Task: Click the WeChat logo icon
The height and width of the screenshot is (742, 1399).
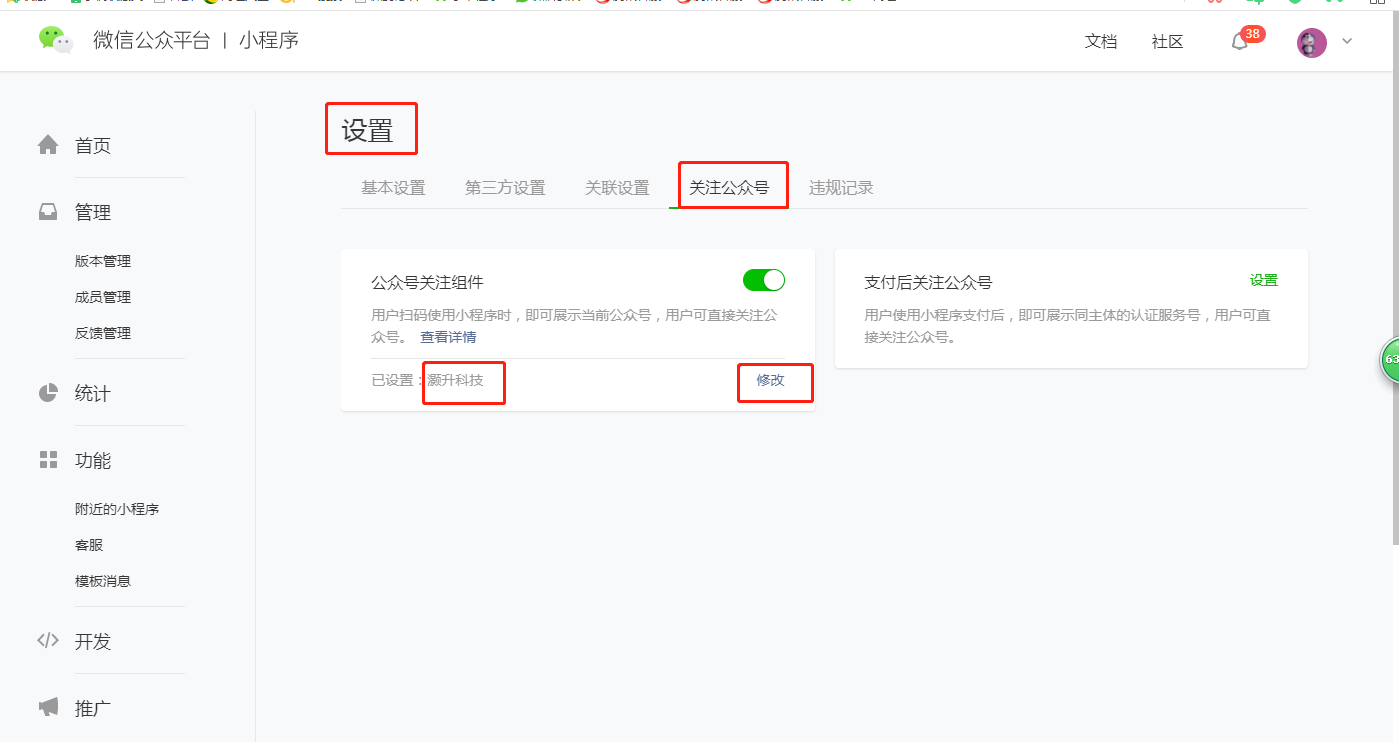Action: tap(56, 40)
